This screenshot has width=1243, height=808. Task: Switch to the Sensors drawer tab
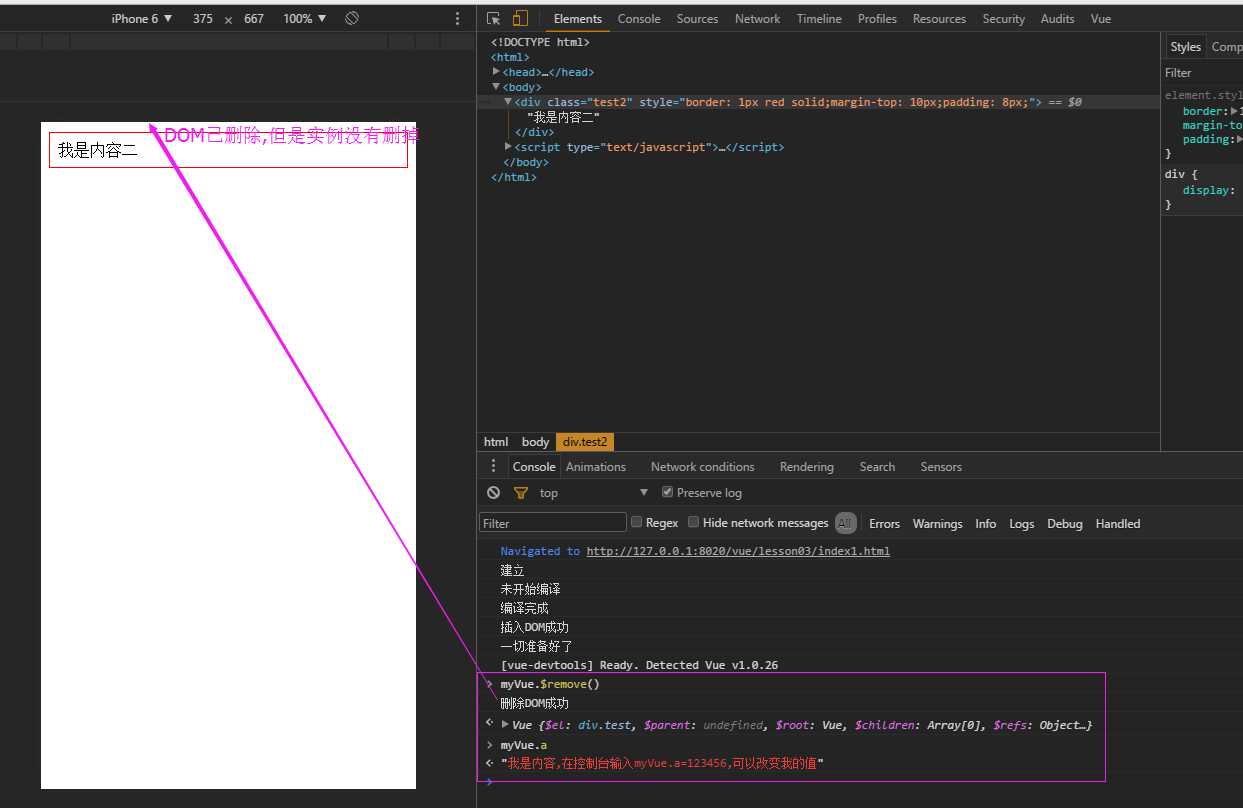[x=941, y=467]
